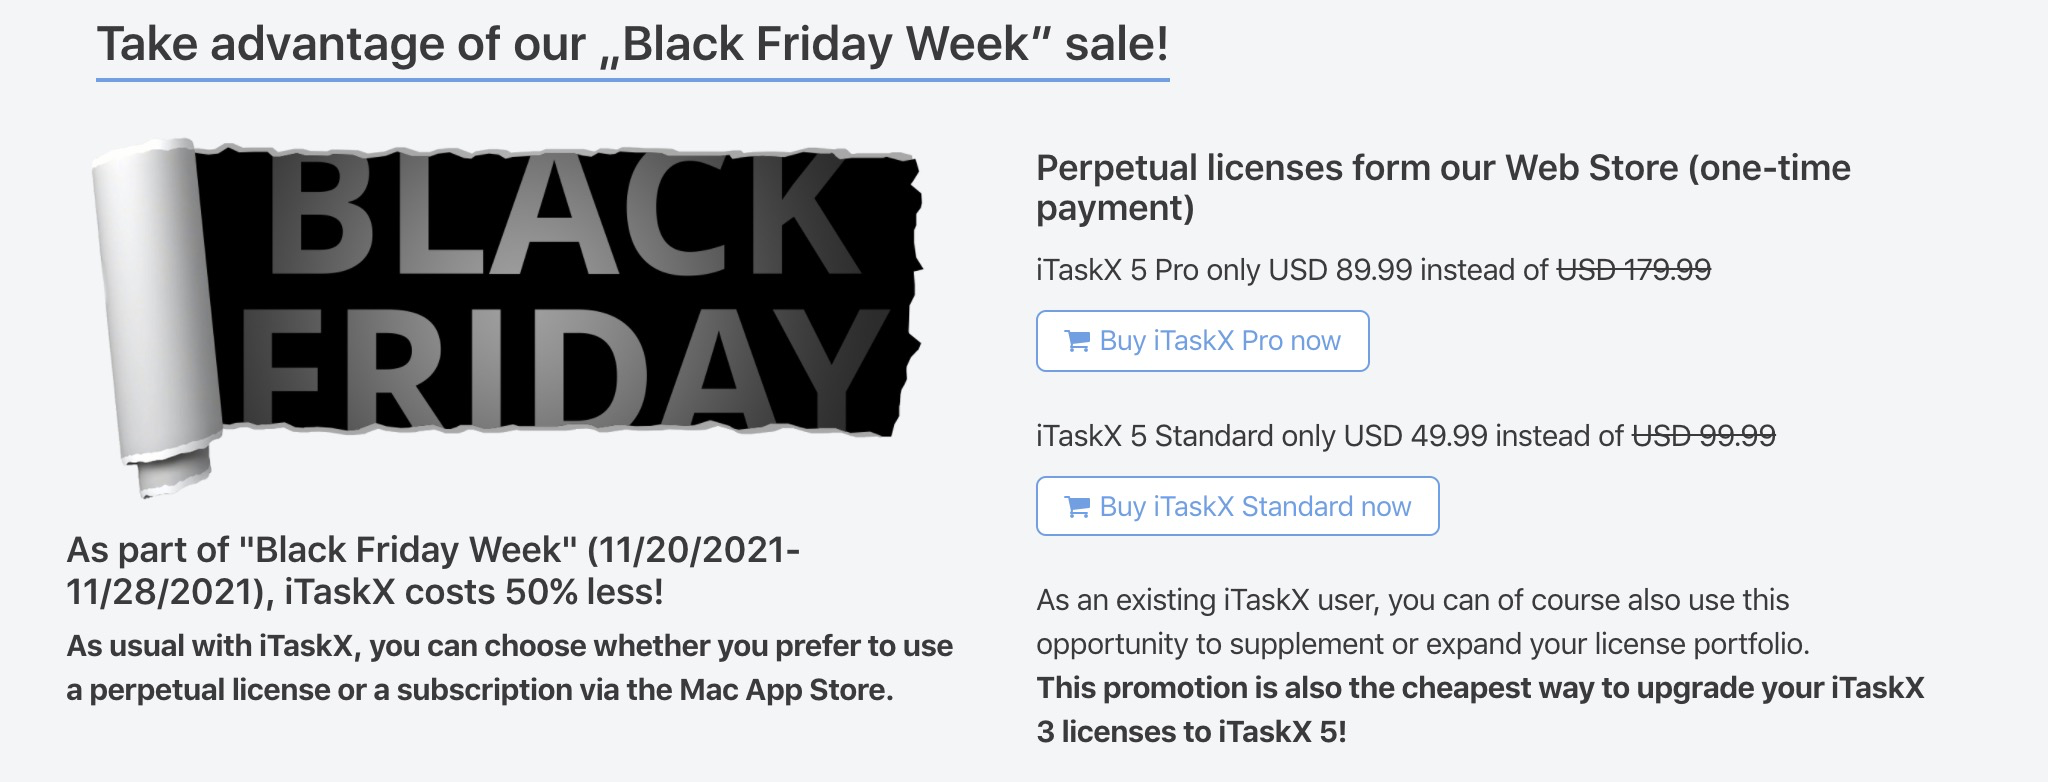Viewport: 2048px width, 782px height.
Task: Click the cart icon on Buy Pro button
Action: [x=1077, y=342]
